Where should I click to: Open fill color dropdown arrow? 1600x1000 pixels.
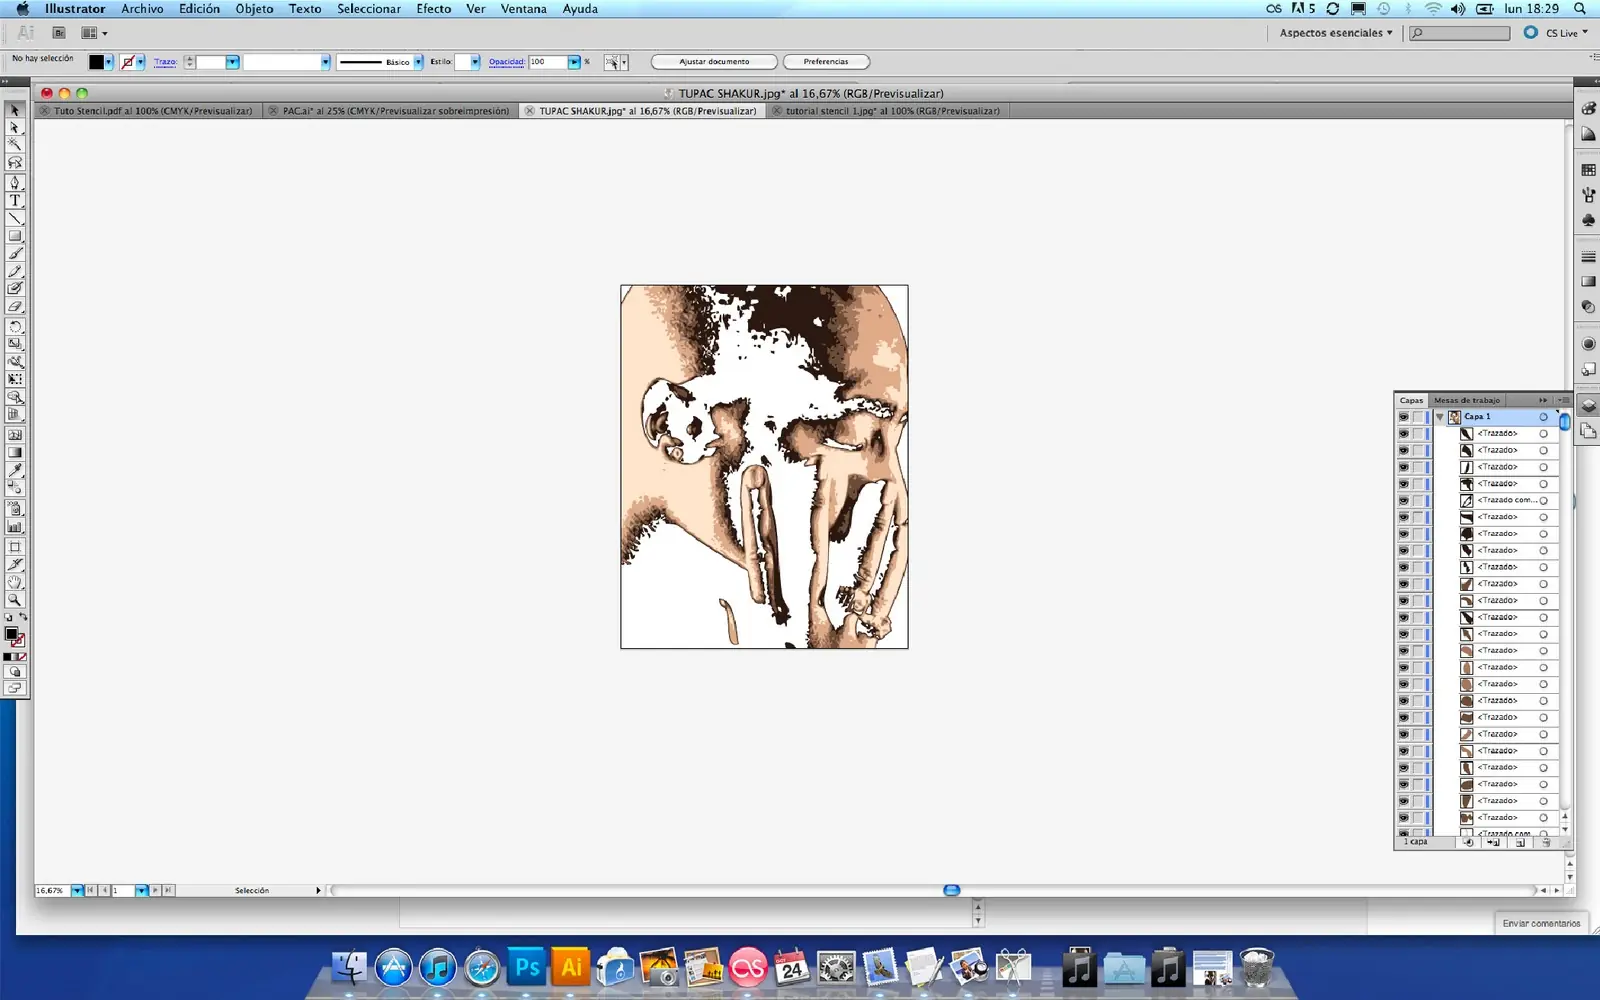tap(109, 62)
